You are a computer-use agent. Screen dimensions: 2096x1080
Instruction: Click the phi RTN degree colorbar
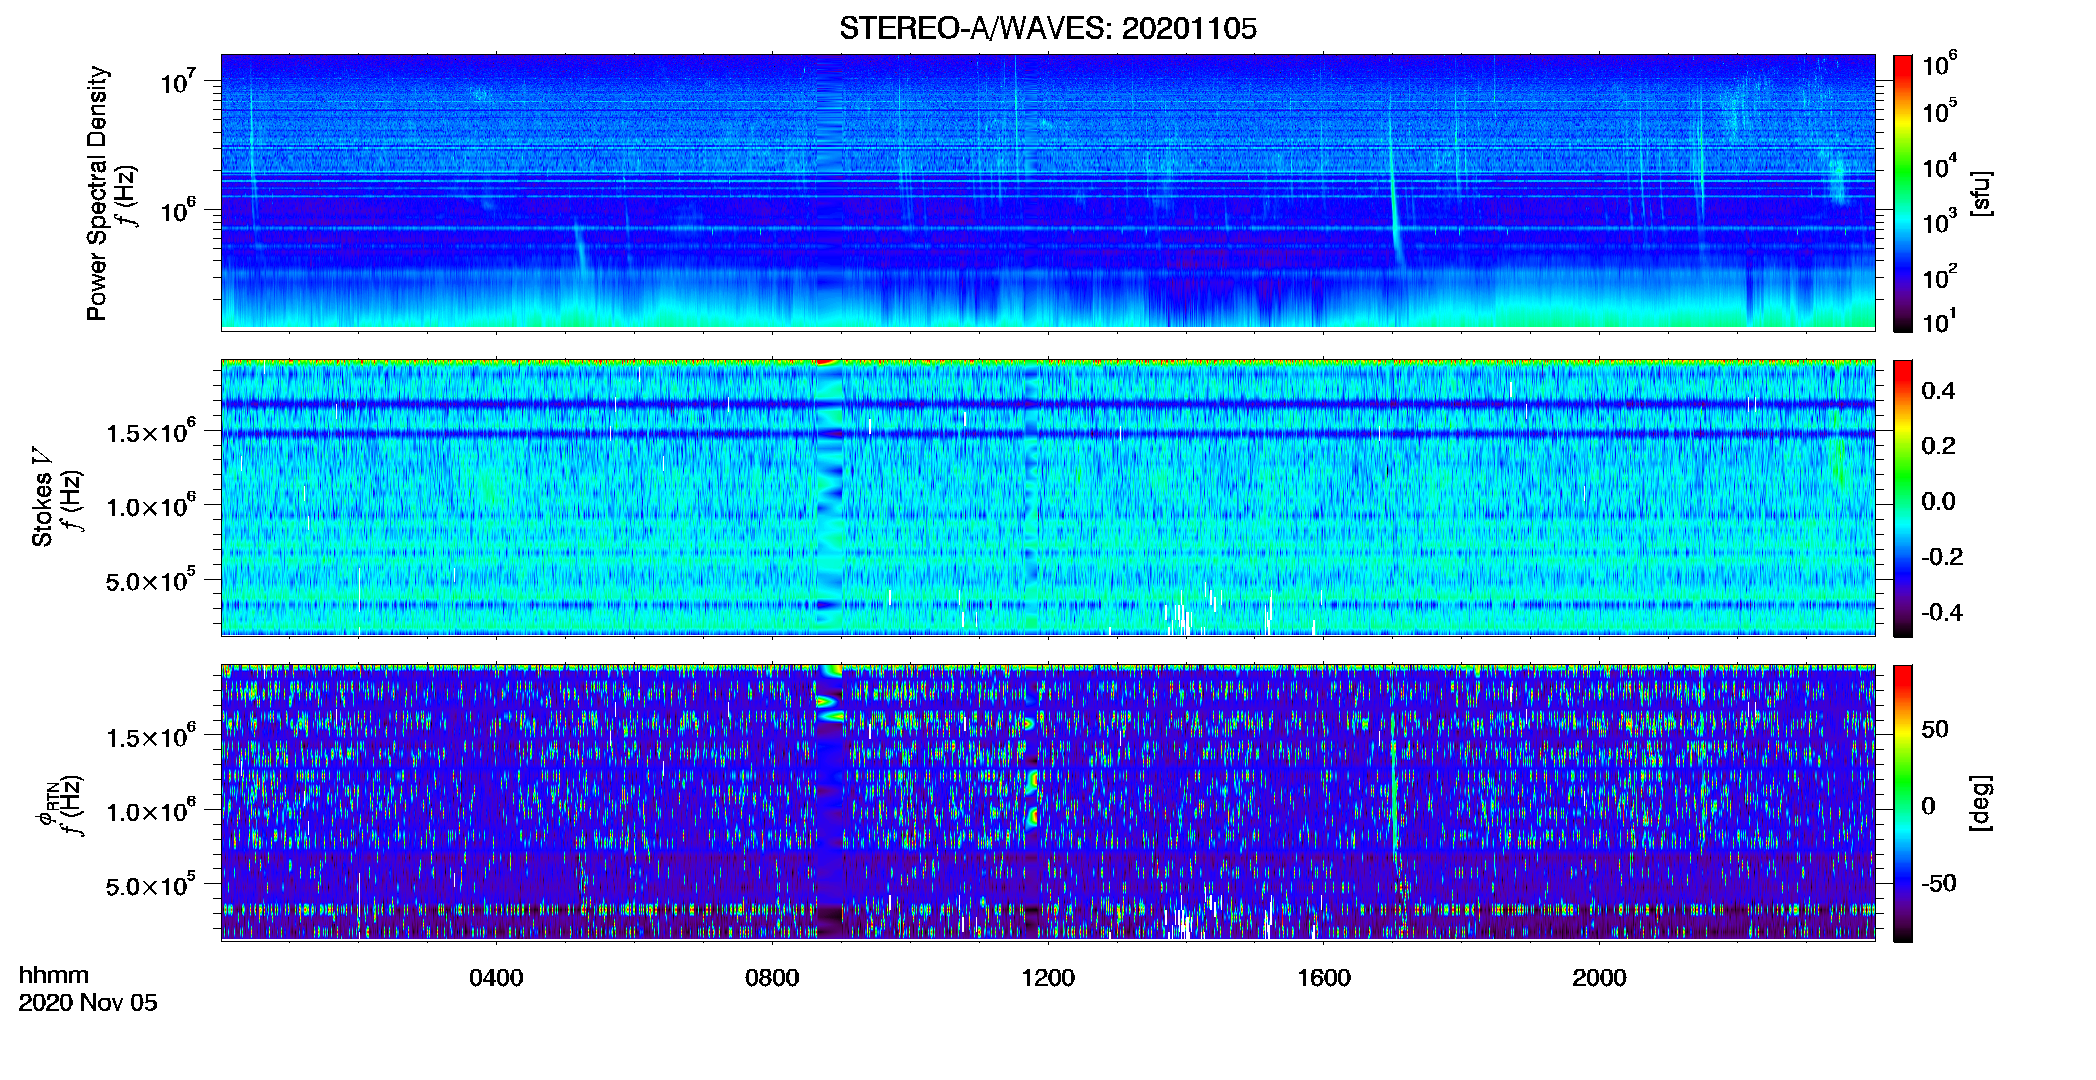(1903, 803)
